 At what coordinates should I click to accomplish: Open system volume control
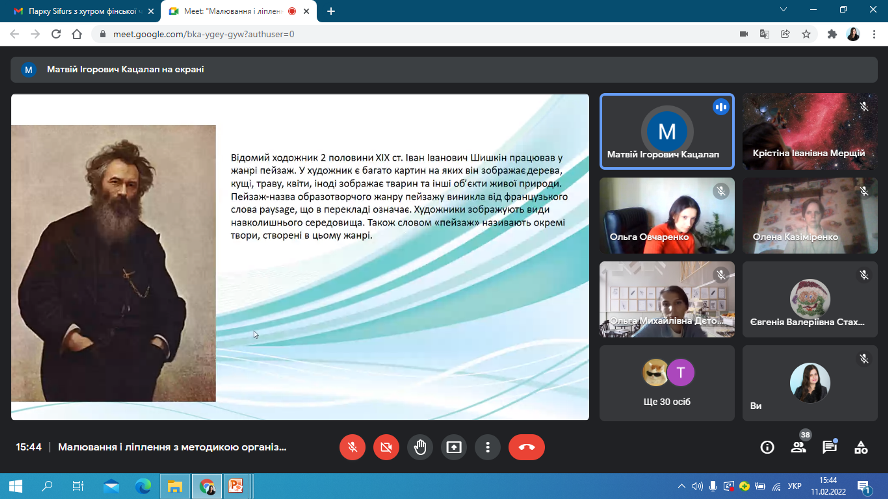(x=697, y=486)
